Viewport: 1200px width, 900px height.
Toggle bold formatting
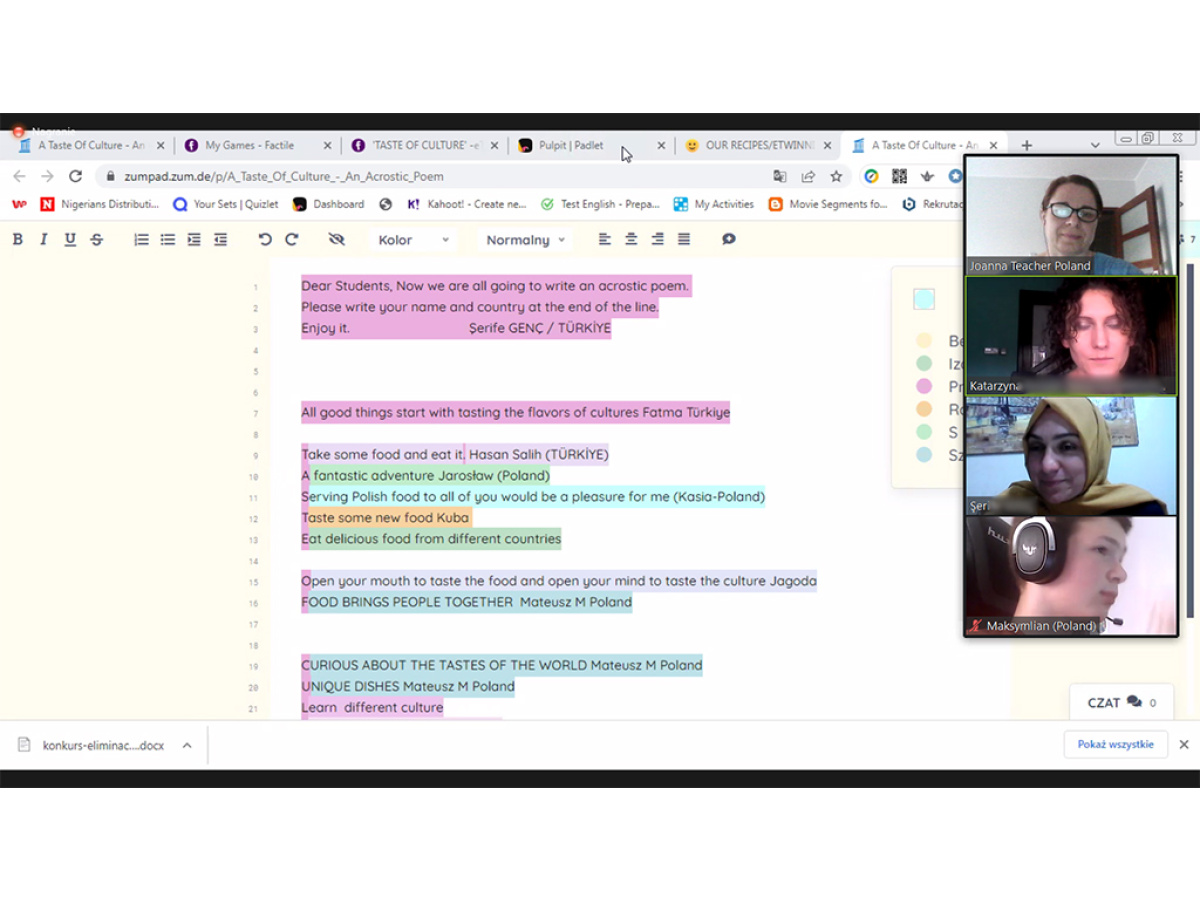point(17,239)
